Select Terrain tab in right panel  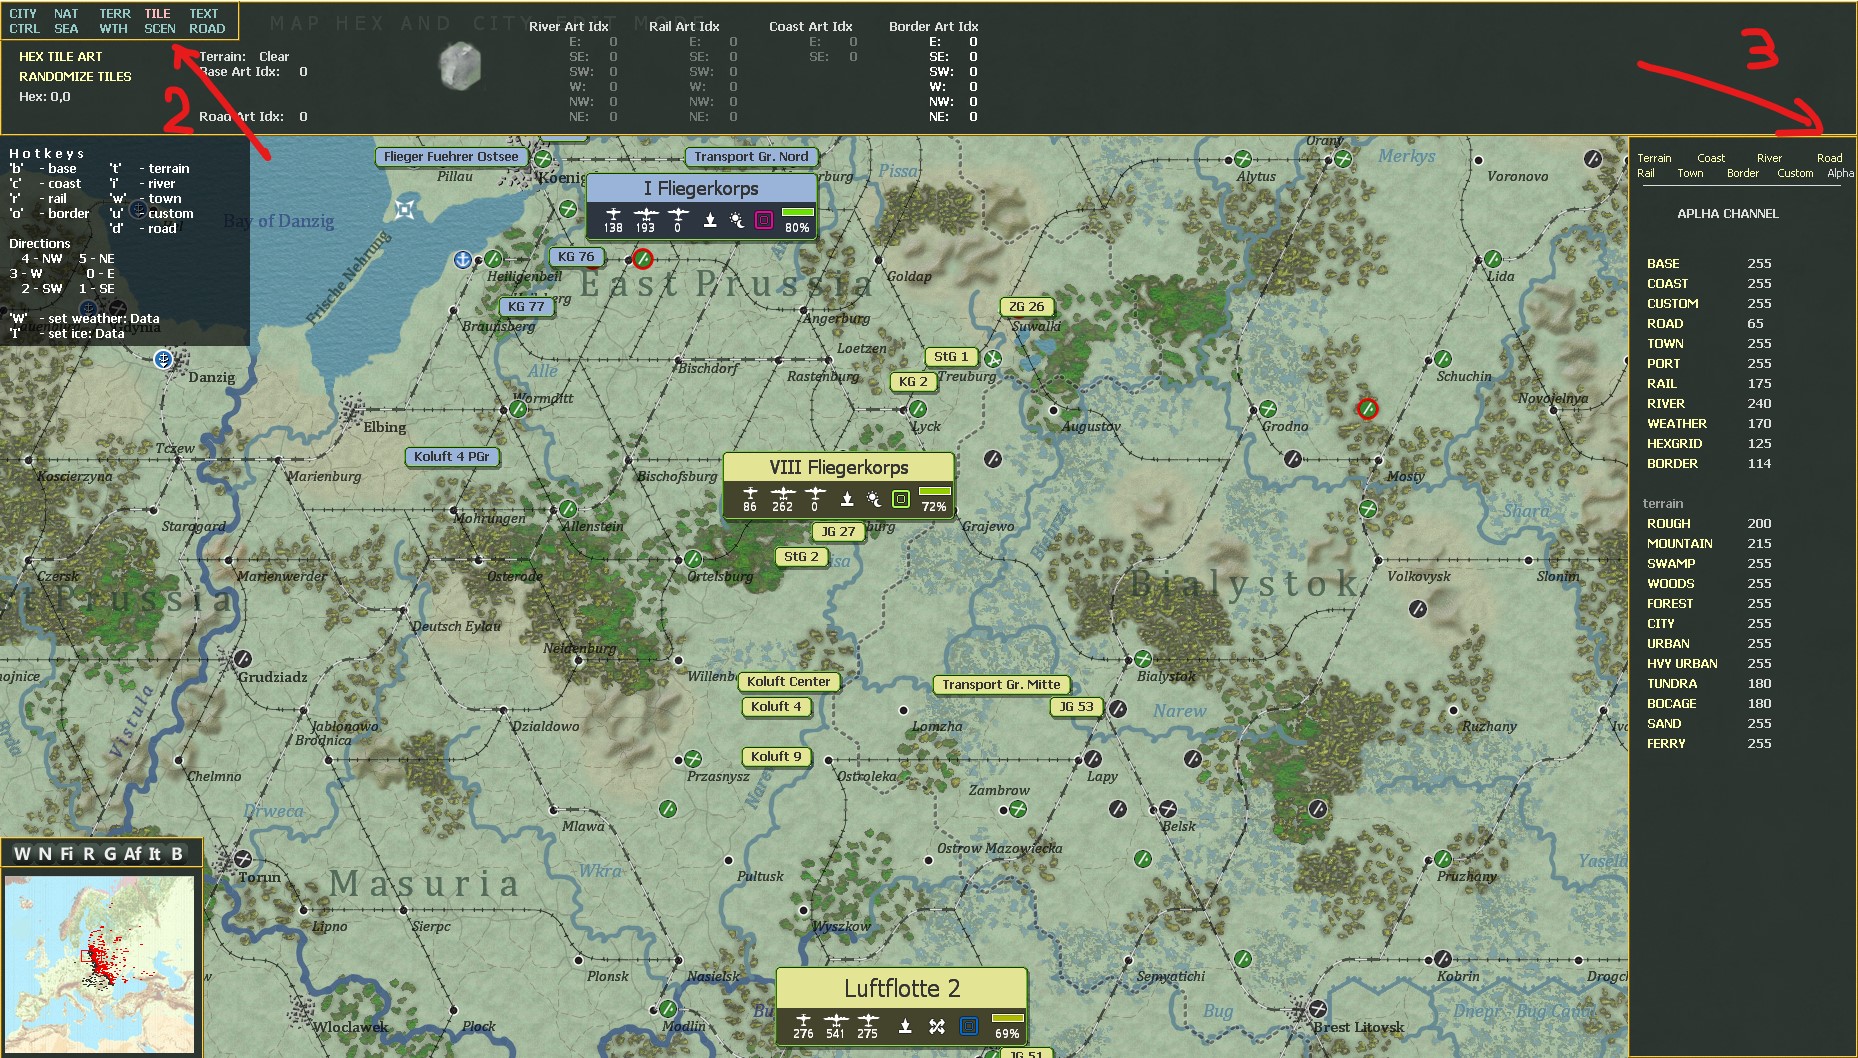[x=1654, y=158]
